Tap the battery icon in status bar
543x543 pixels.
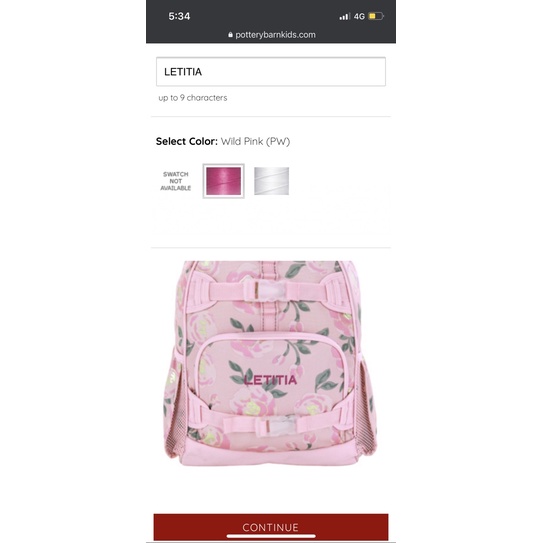click(x=376, y=16)
